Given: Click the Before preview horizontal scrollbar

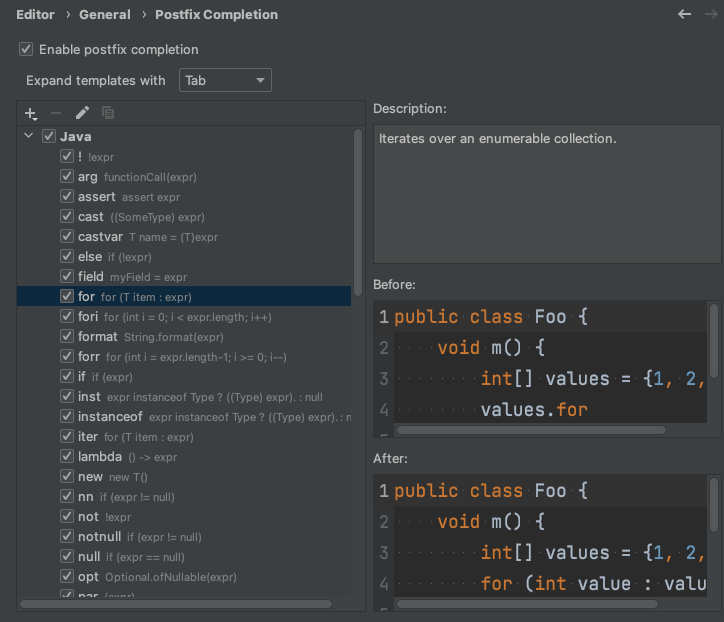Looking at the screenshot, I should point(530,429).
